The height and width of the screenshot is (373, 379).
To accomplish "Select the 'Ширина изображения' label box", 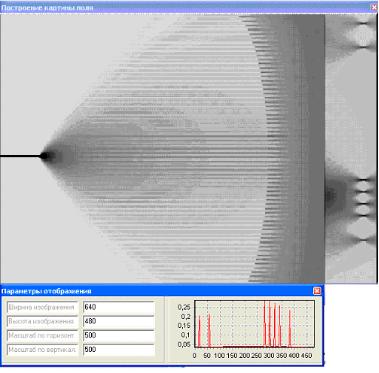I will (42, 307).
